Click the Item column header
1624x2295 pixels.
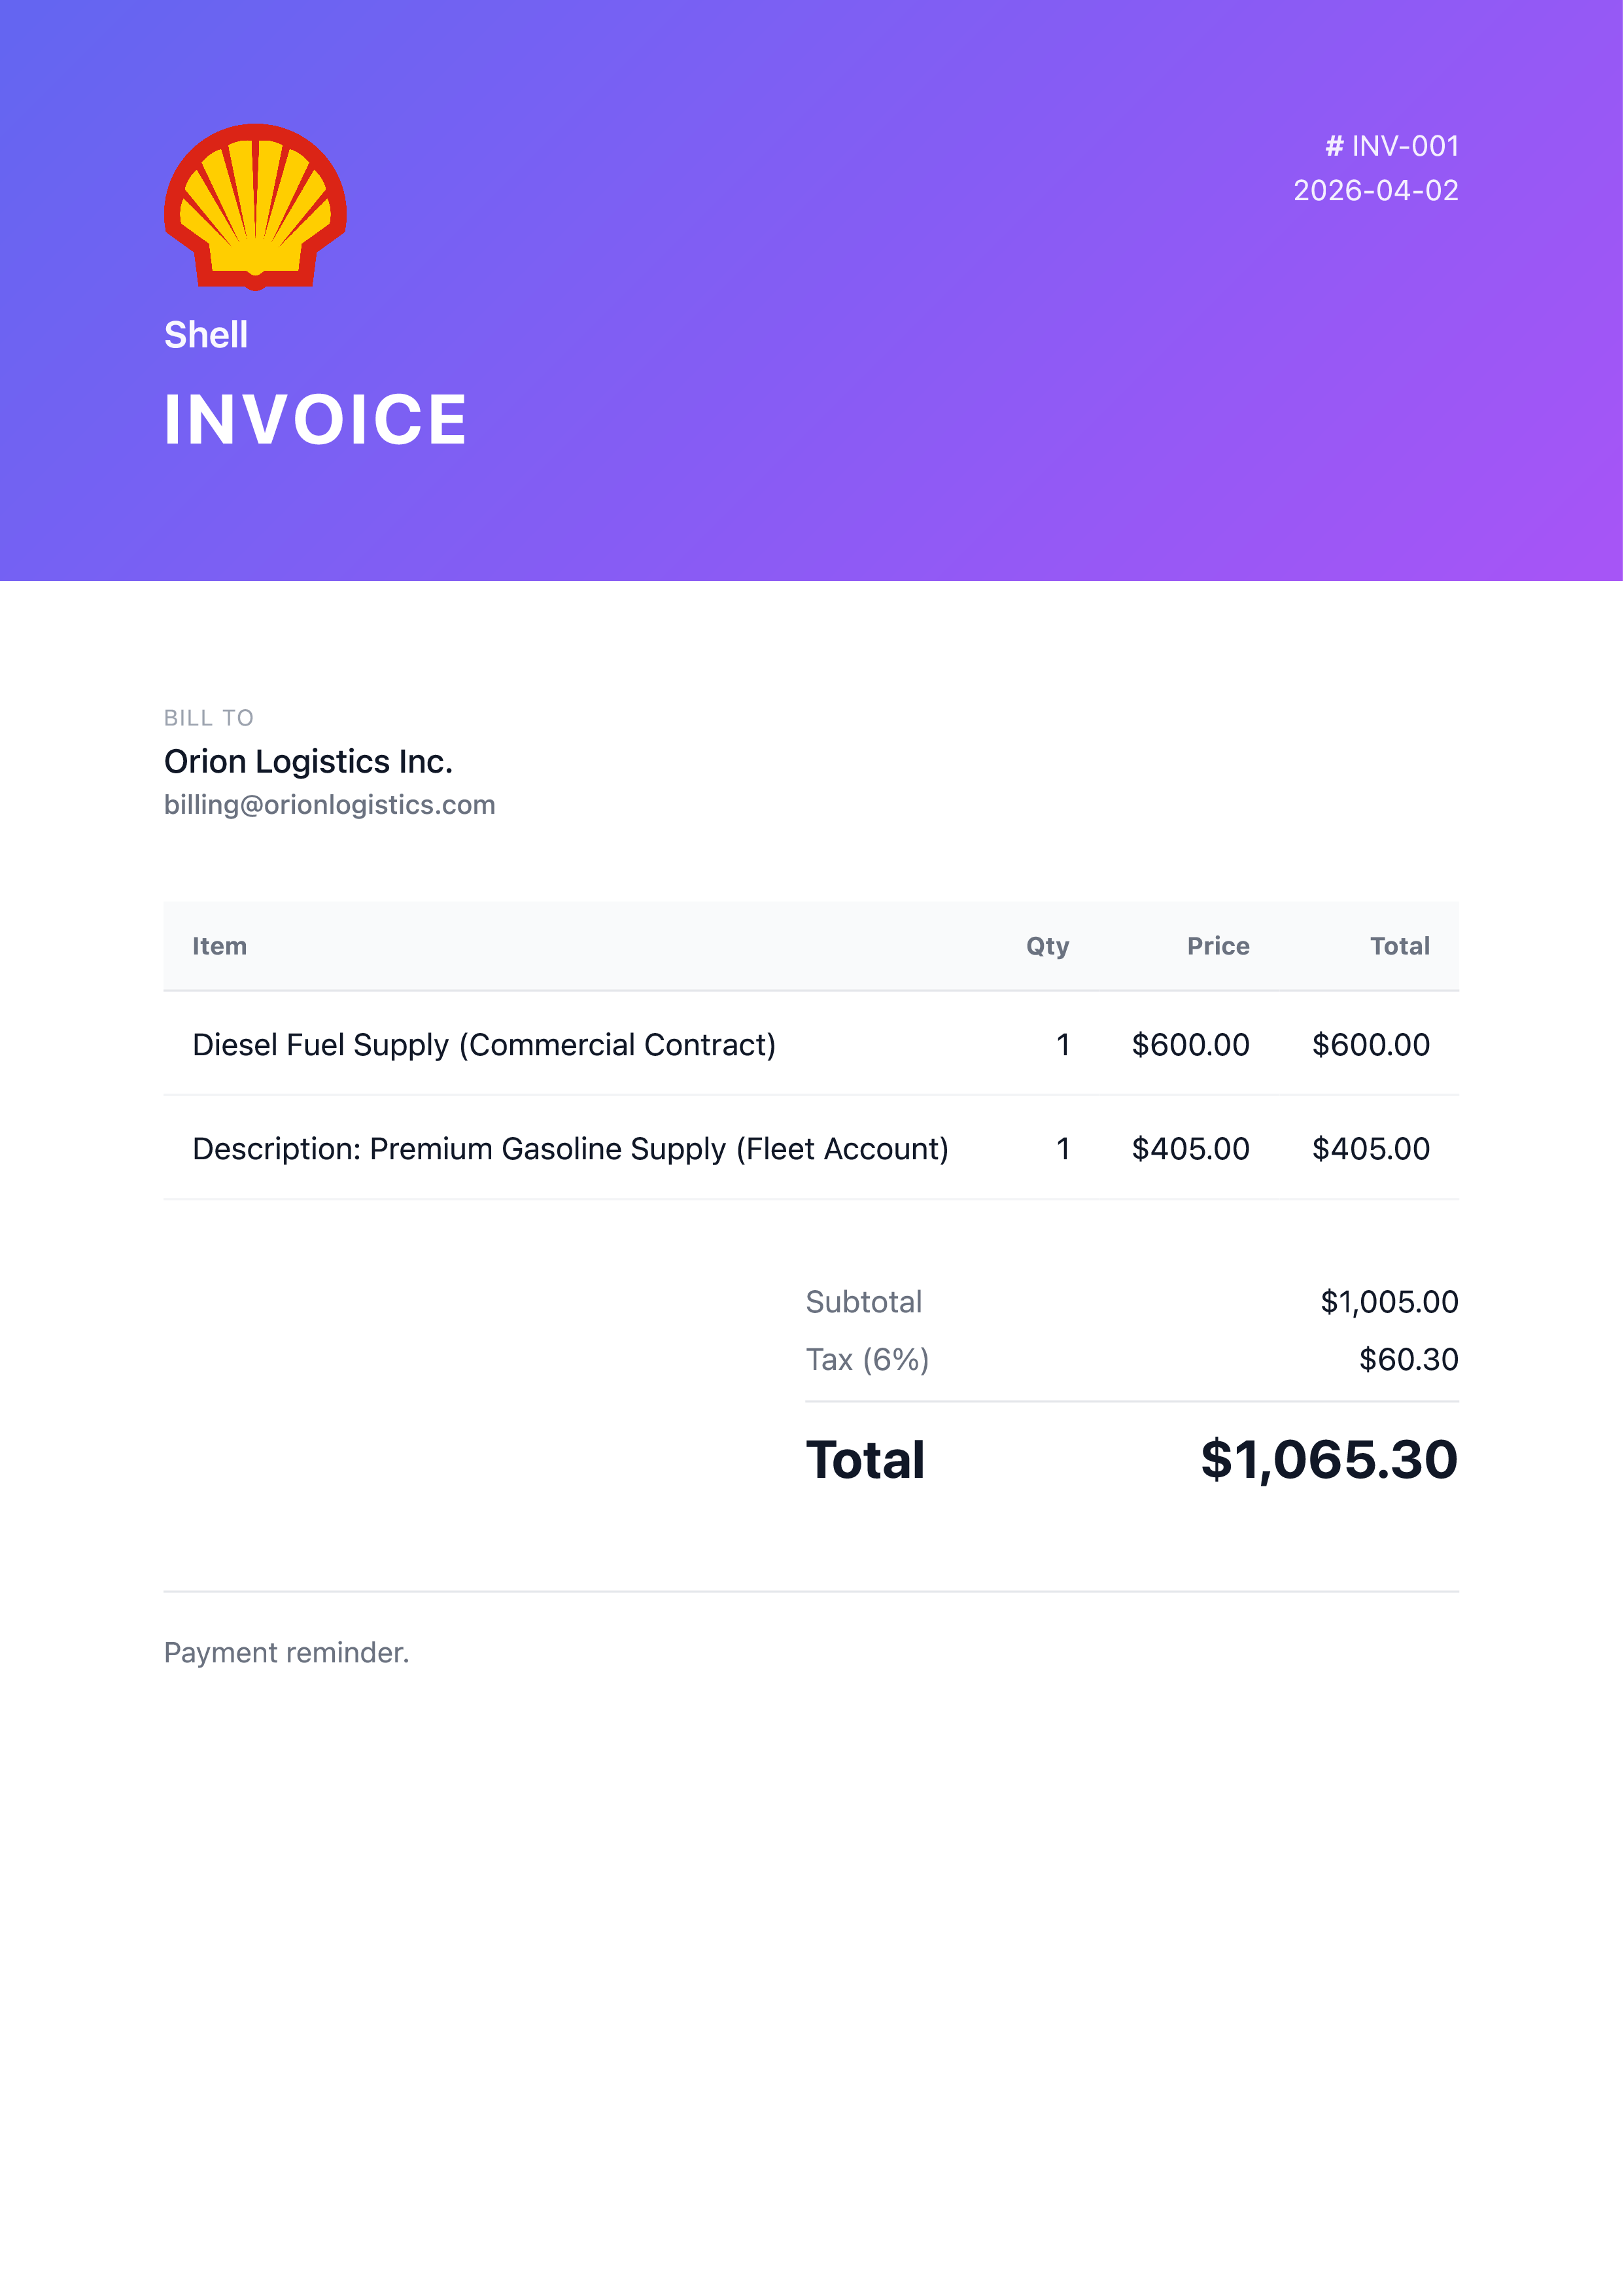[219, 946]
